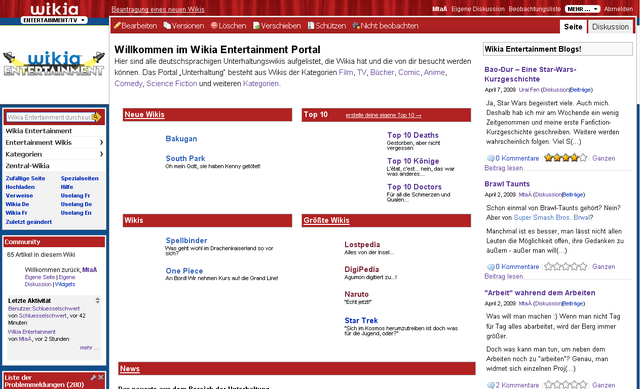The width and height of the screenshot is (640, 389).
Task: Open Beobachtungsliste in the top bar
Action: (535, 9)
